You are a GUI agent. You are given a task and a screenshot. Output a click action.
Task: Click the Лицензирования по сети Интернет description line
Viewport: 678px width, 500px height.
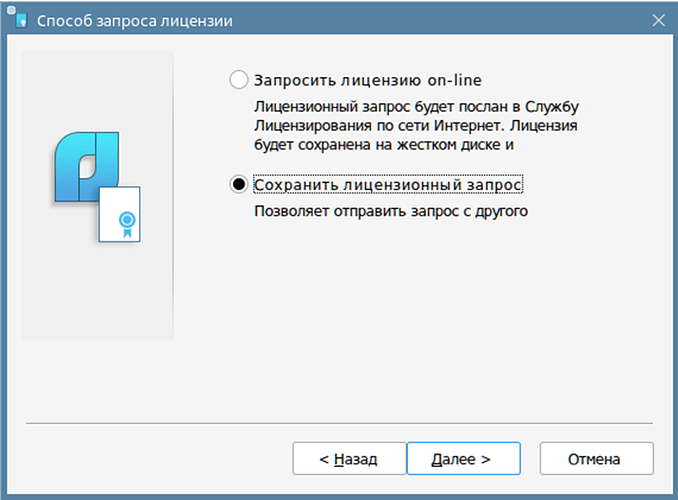click(x=416, y=125)
